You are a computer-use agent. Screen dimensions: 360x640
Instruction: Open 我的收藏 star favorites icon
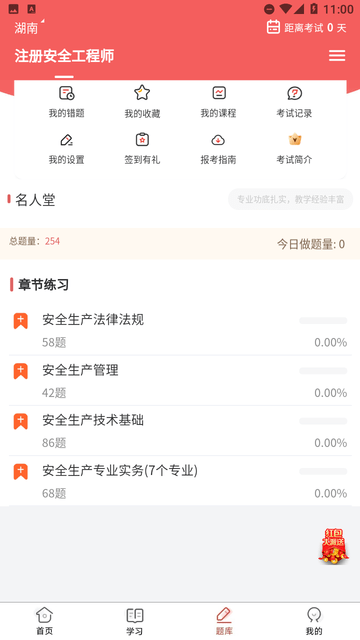142,93
